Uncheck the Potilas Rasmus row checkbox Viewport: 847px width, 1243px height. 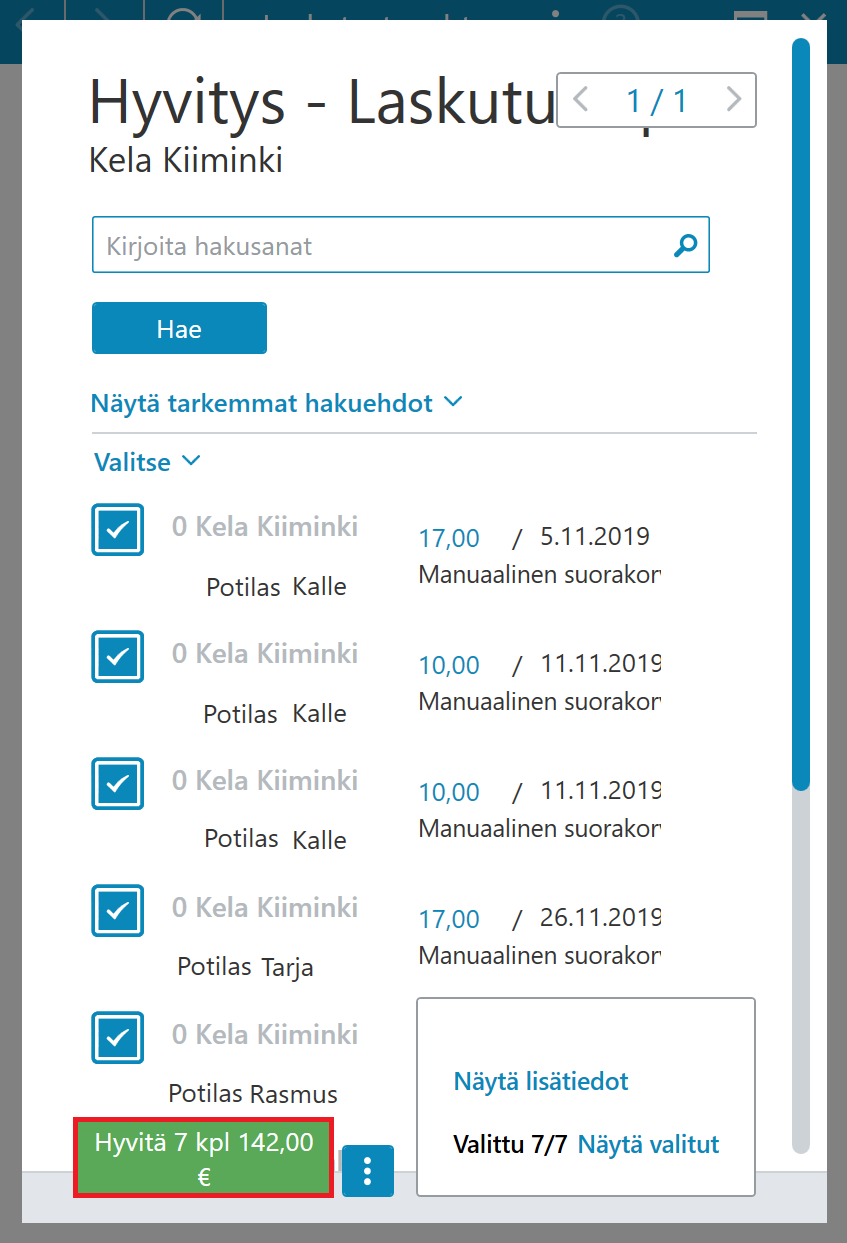(x=118, y=1037)
